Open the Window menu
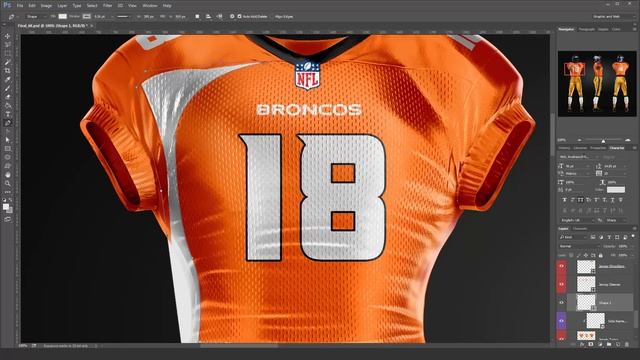This screenshot has height=360, width=640. [x=150, y=6]
